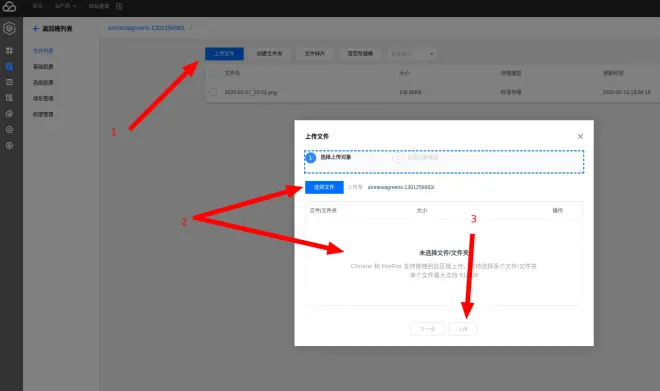Open 域名管理 in the left menu
This screenshot has width=660, height=391.
(x=43, y=98)
